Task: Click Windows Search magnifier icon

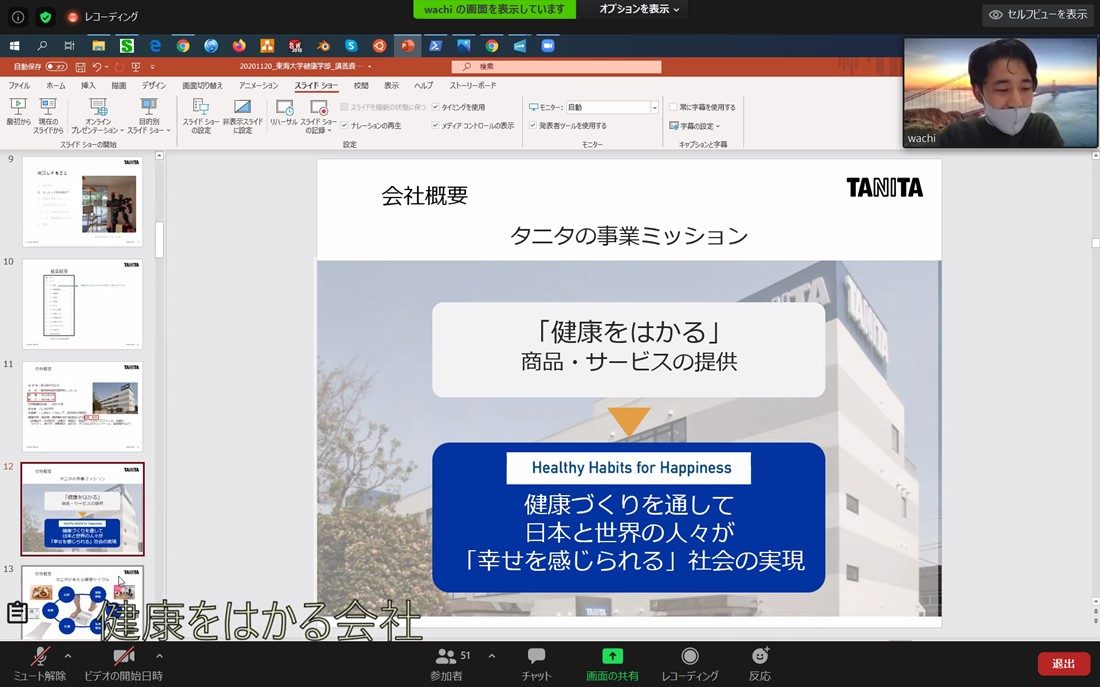Action: [42, 46]
